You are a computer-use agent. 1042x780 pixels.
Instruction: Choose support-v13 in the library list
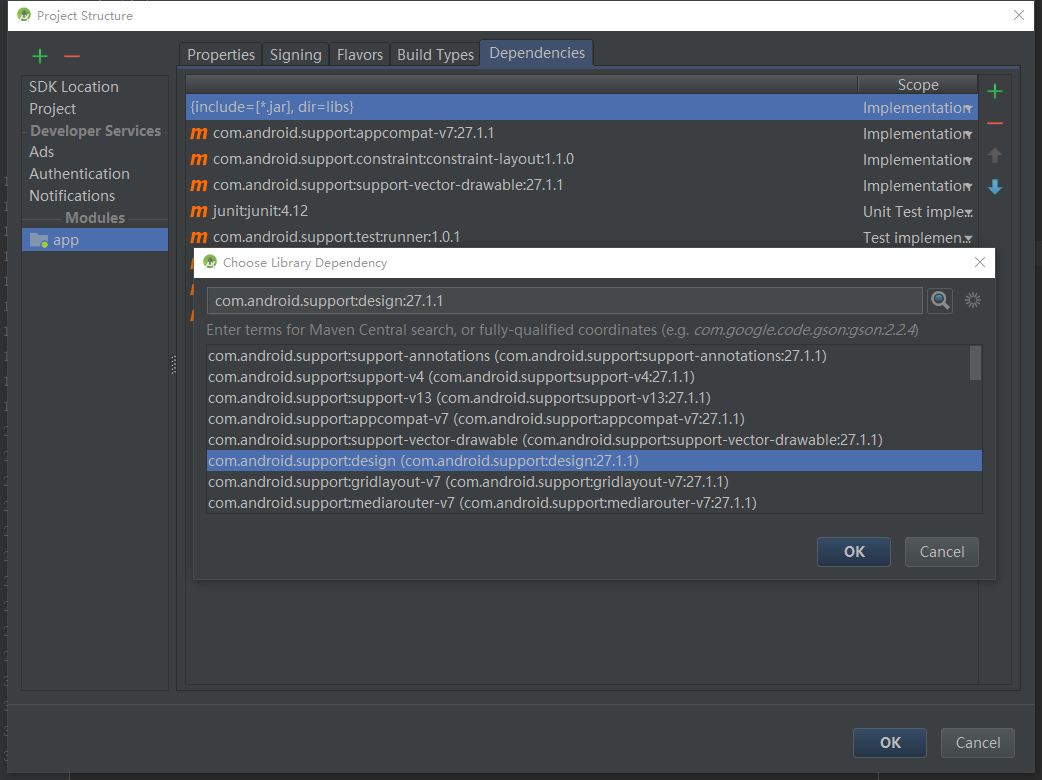(x=587, y=398)
